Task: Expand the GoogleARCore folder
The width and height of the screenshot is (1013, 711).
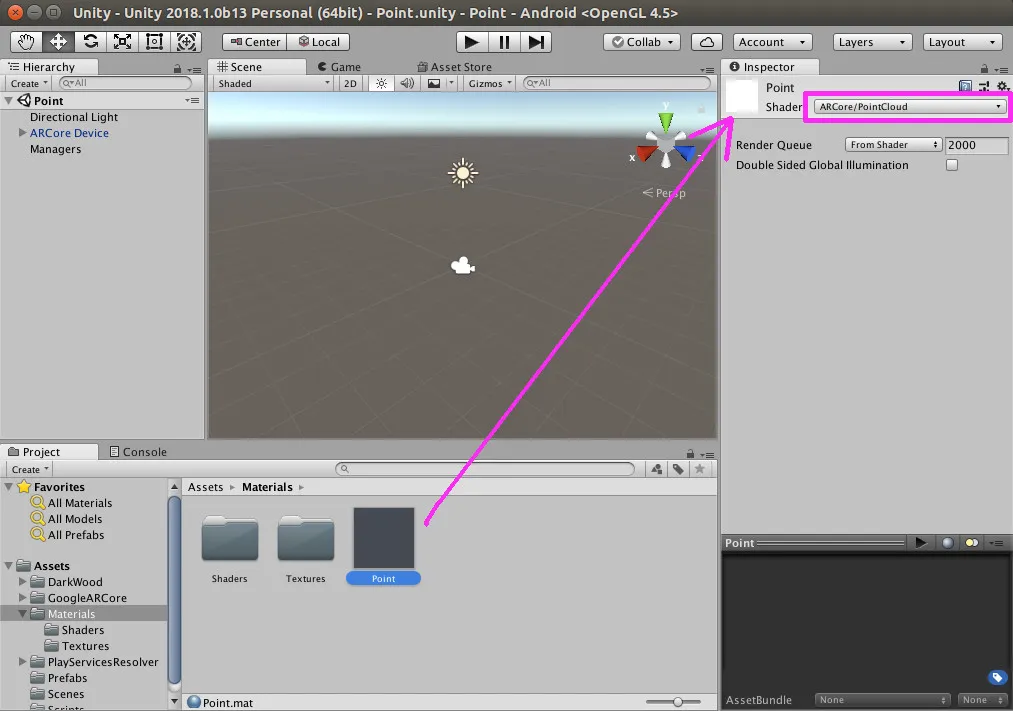Action: click(23, 597)
